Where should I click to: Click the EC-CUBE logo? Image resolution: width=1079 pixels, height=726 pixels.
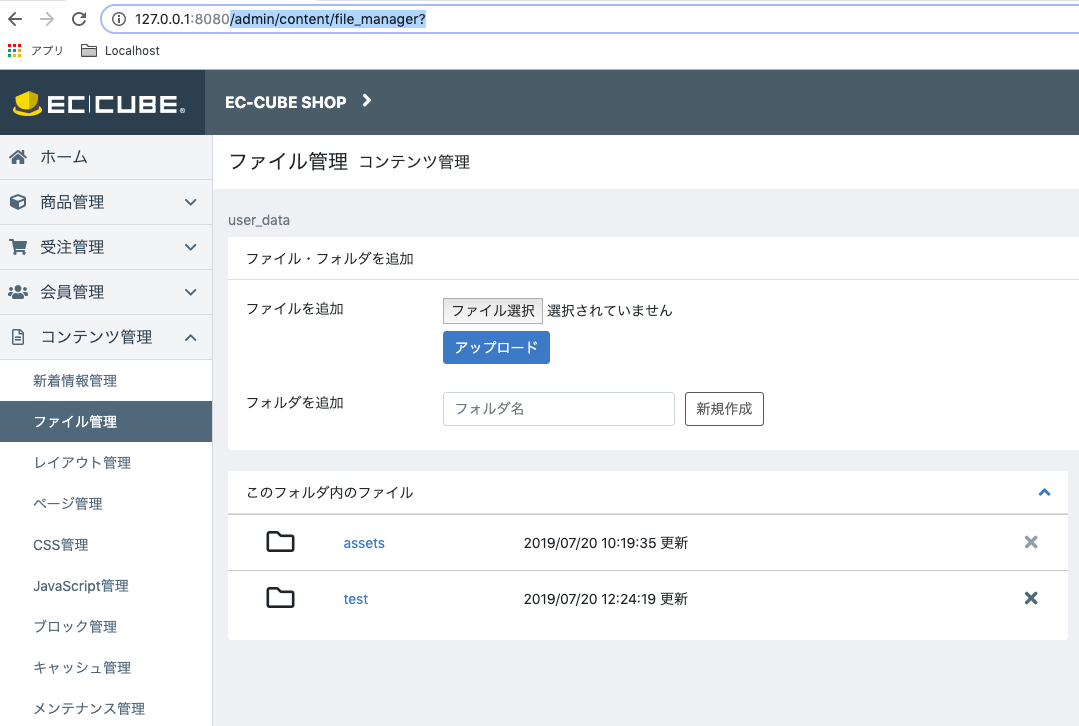[99, 103]
